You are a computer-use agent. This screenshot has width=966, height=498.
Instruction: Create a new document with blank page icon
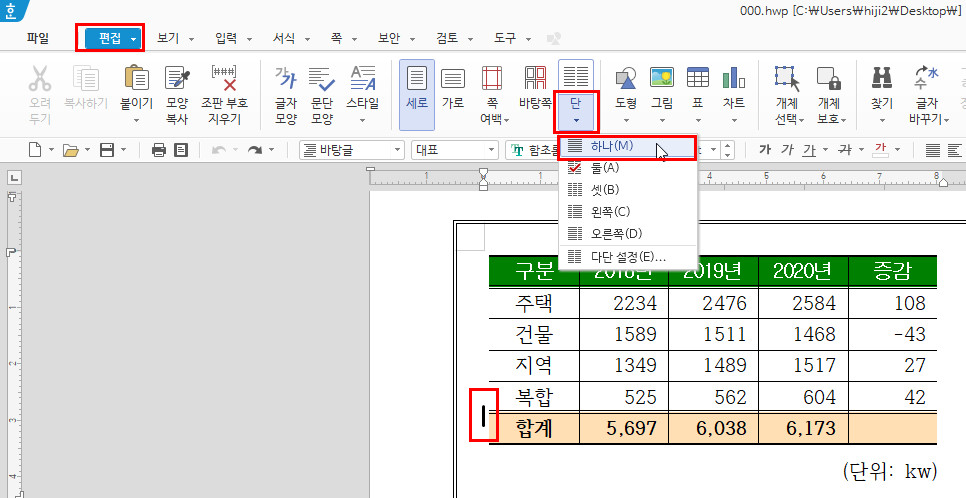(36, 150)
